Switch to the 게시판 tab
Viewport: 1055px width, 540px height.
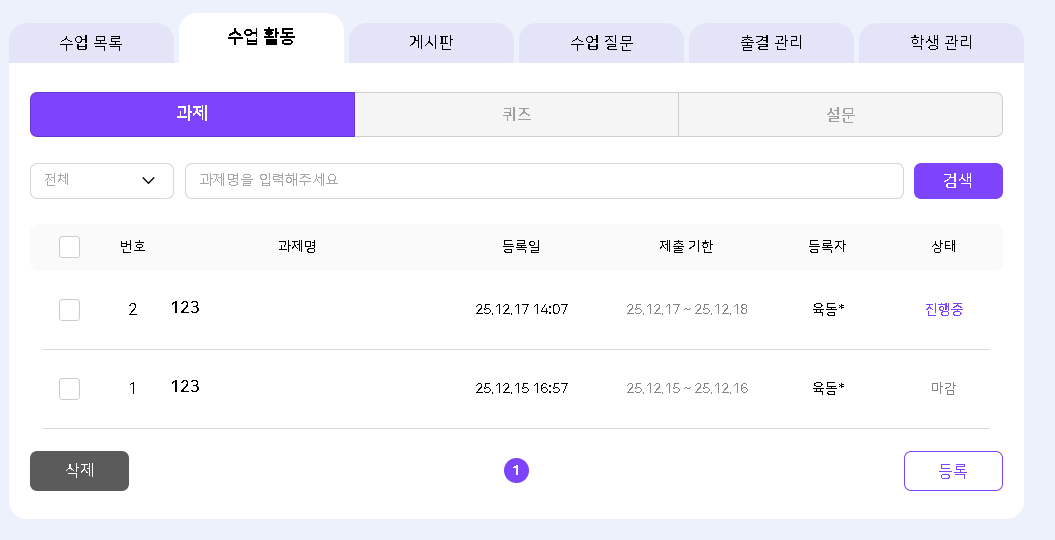[431, 44]
